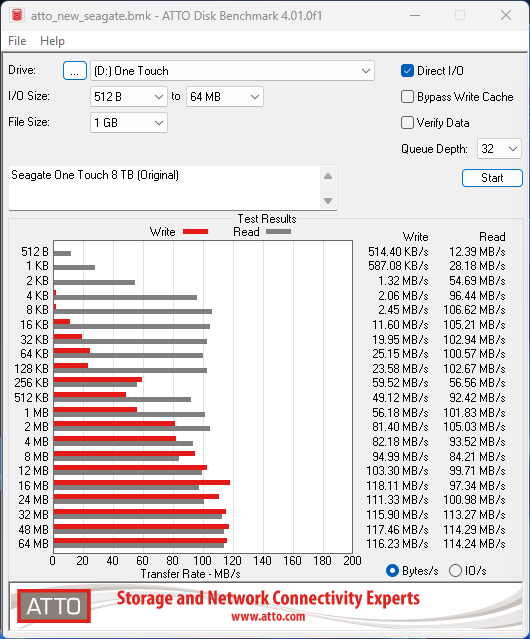
Task: Minimize the ATTO Disk Benchmark window
Action: (415, 15)
